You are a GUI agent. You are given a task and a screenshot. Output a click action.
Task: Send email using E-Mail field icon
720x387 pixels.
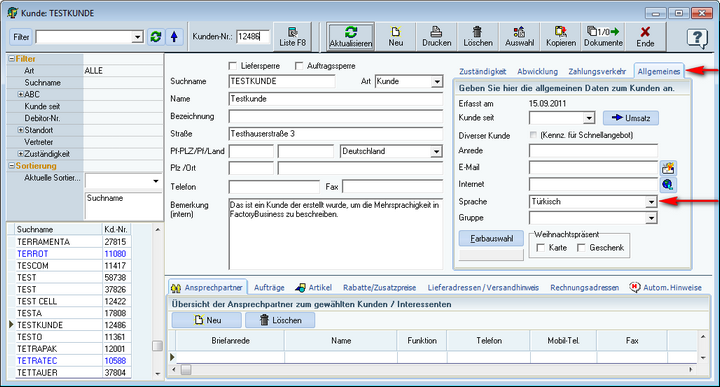point(668,168)
